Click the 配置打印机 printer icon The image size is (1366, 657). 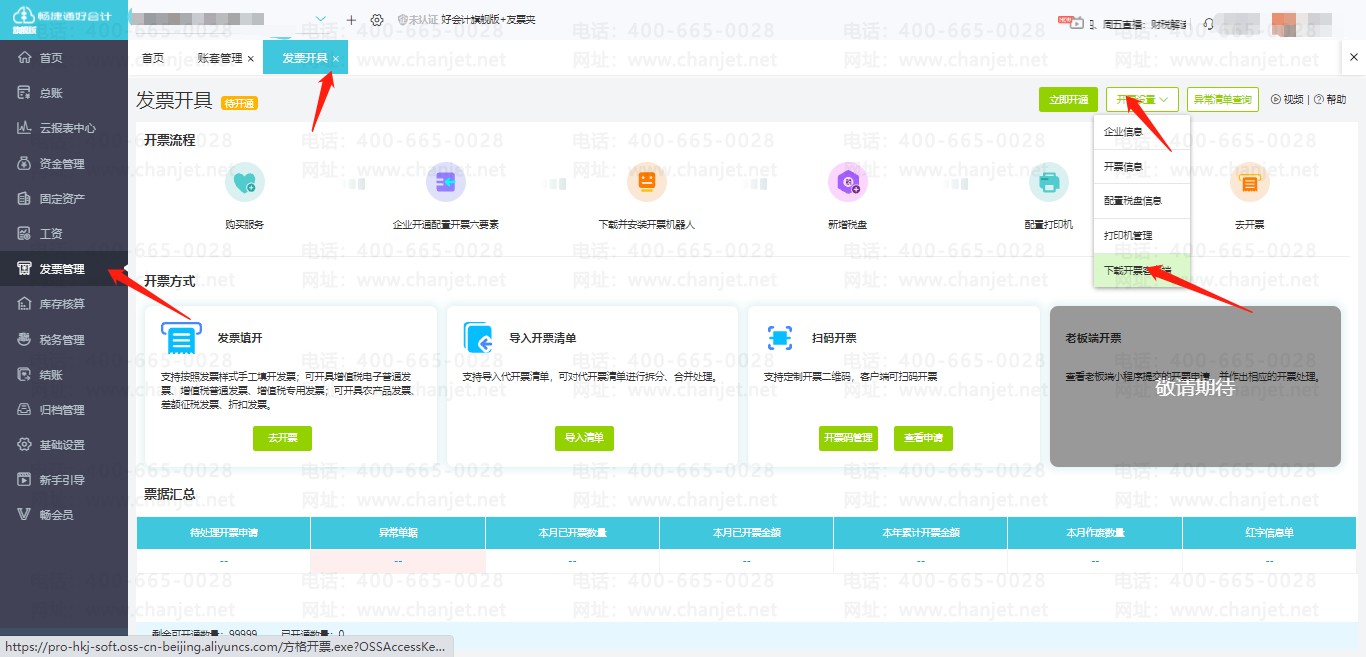[1048, 183]
